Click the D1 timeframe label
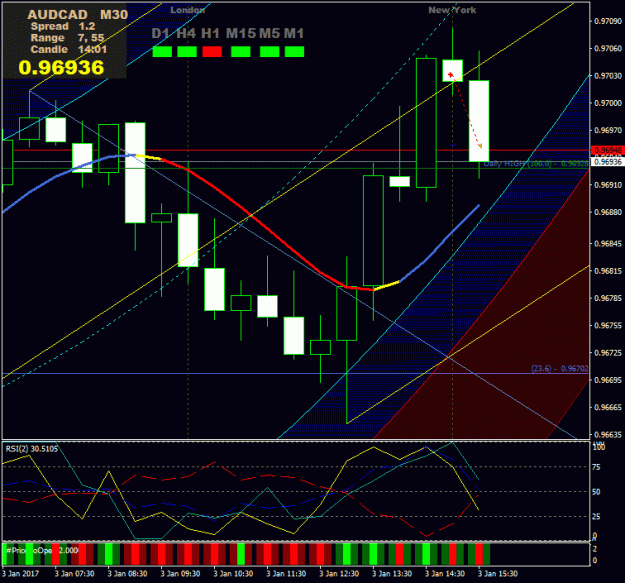This screenshot has height=583, width=625. coord(161,33)
